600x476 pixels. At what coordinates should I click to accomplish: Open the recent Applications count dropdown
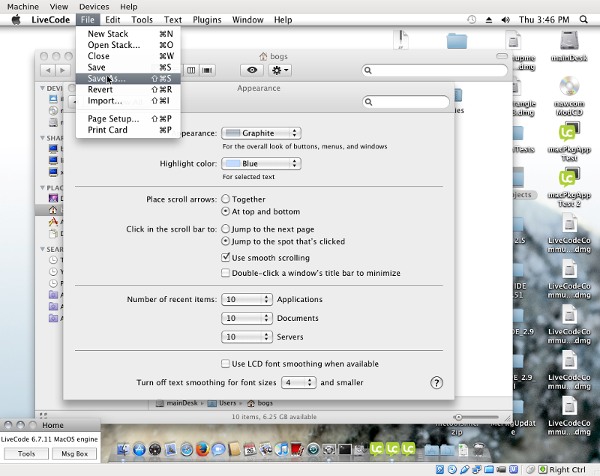[x=247, y=299]
